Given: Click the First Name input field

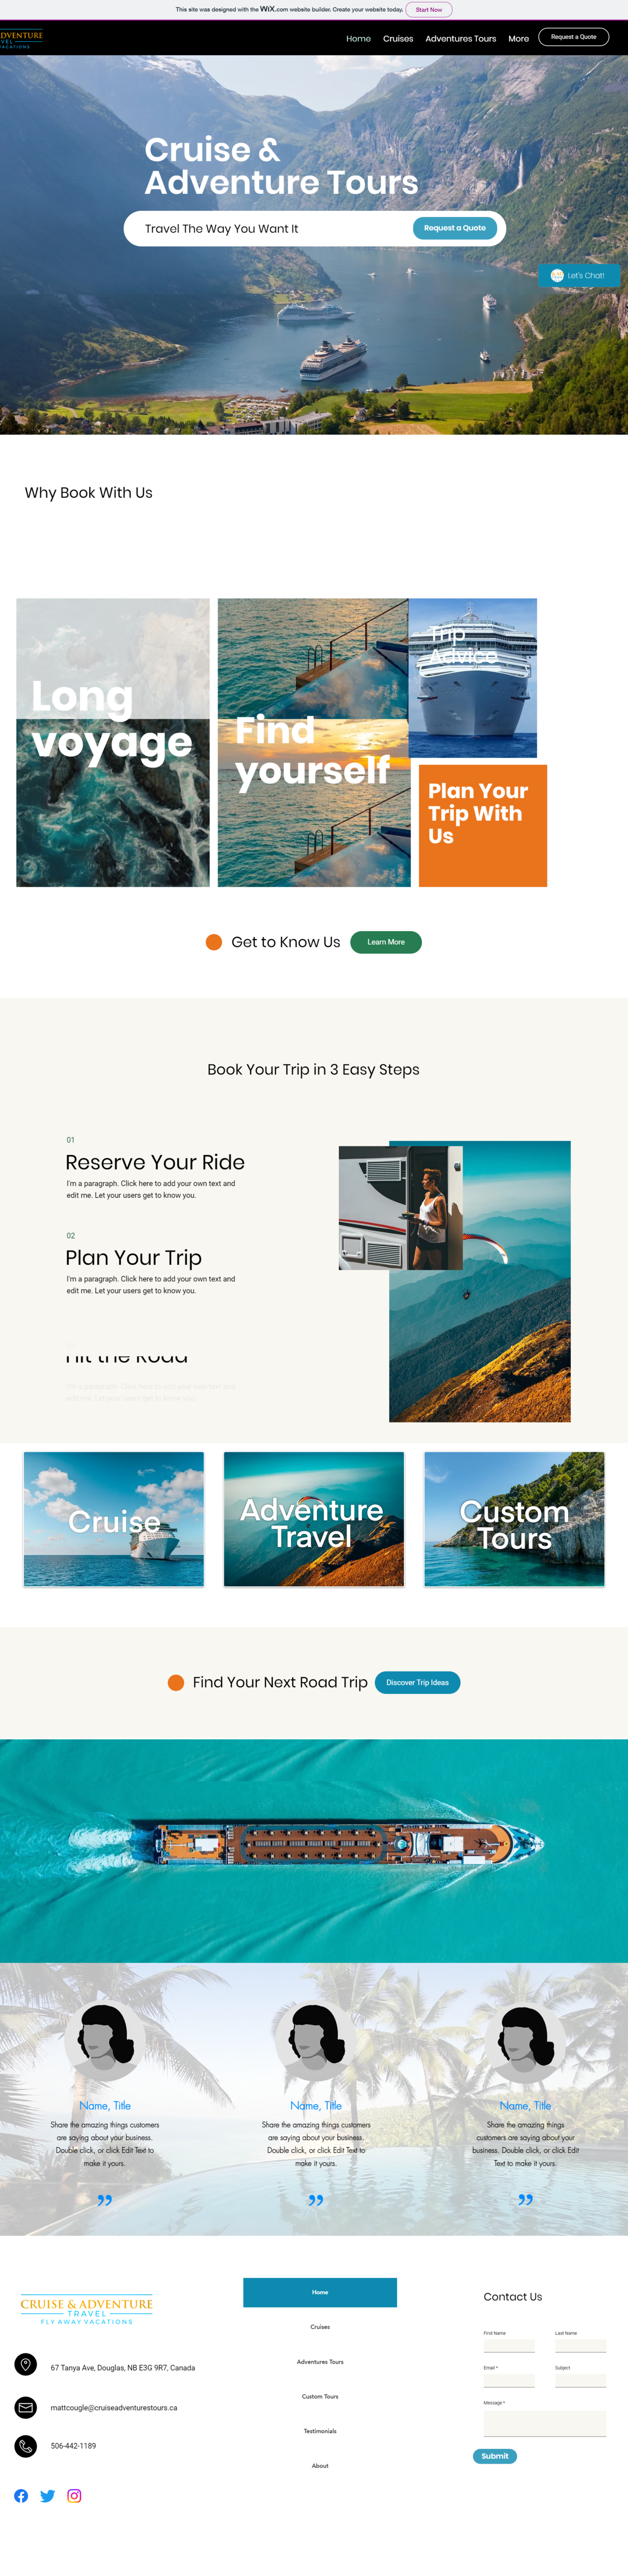Looking at the screenshot, I should click(x=509, y=2345).
